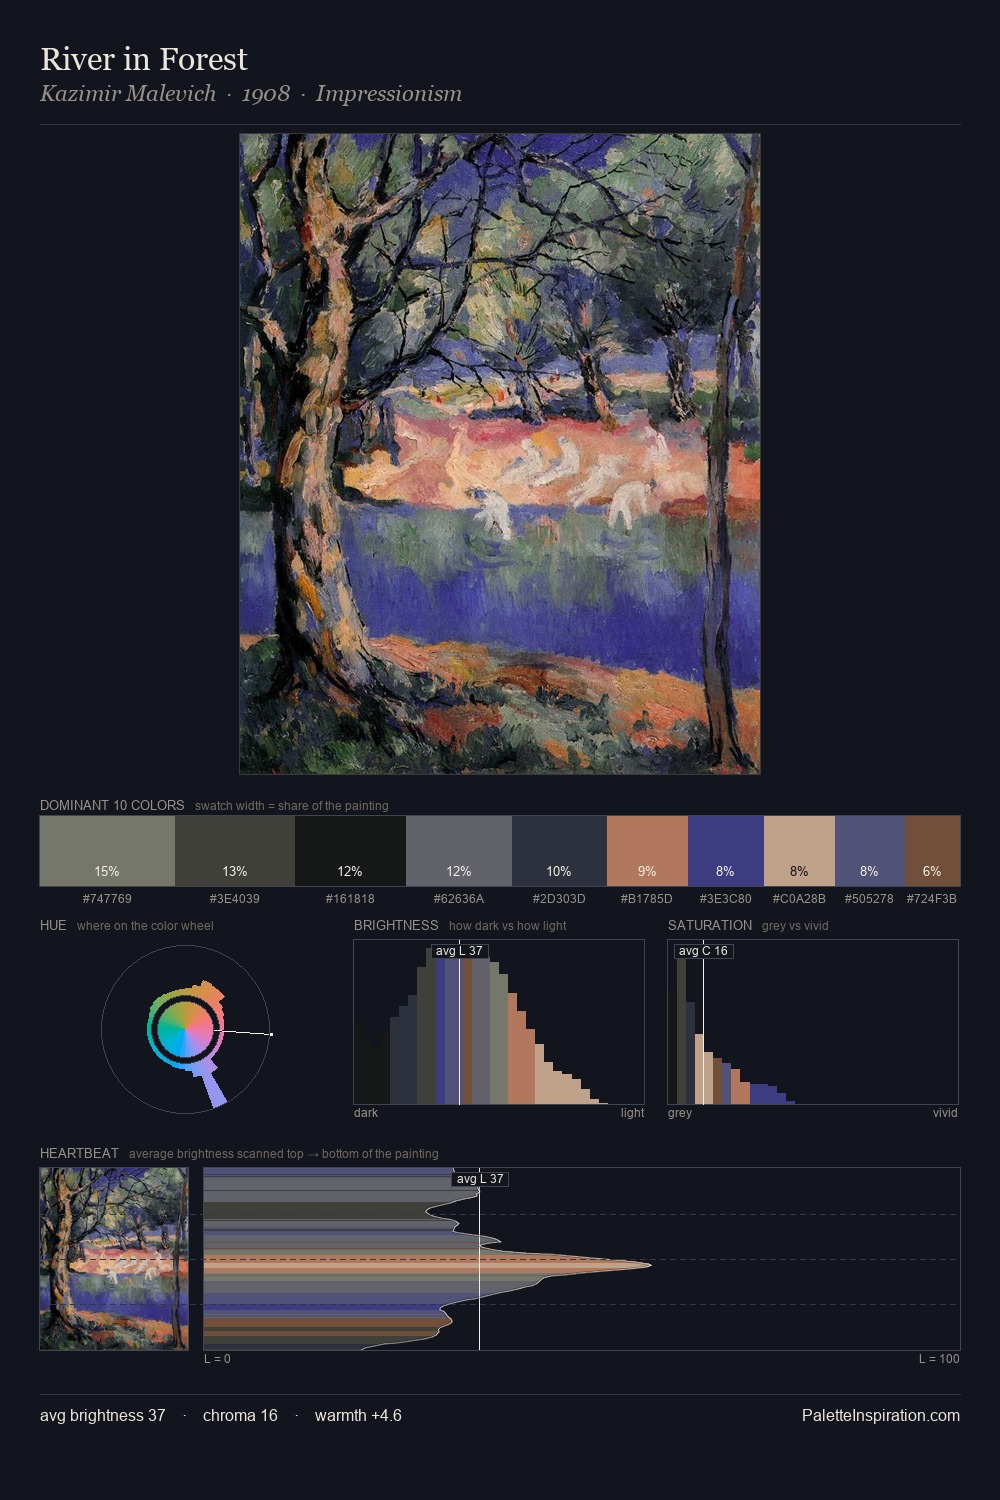Select the #3E4039 dark olive swatch

pos(235,851)
